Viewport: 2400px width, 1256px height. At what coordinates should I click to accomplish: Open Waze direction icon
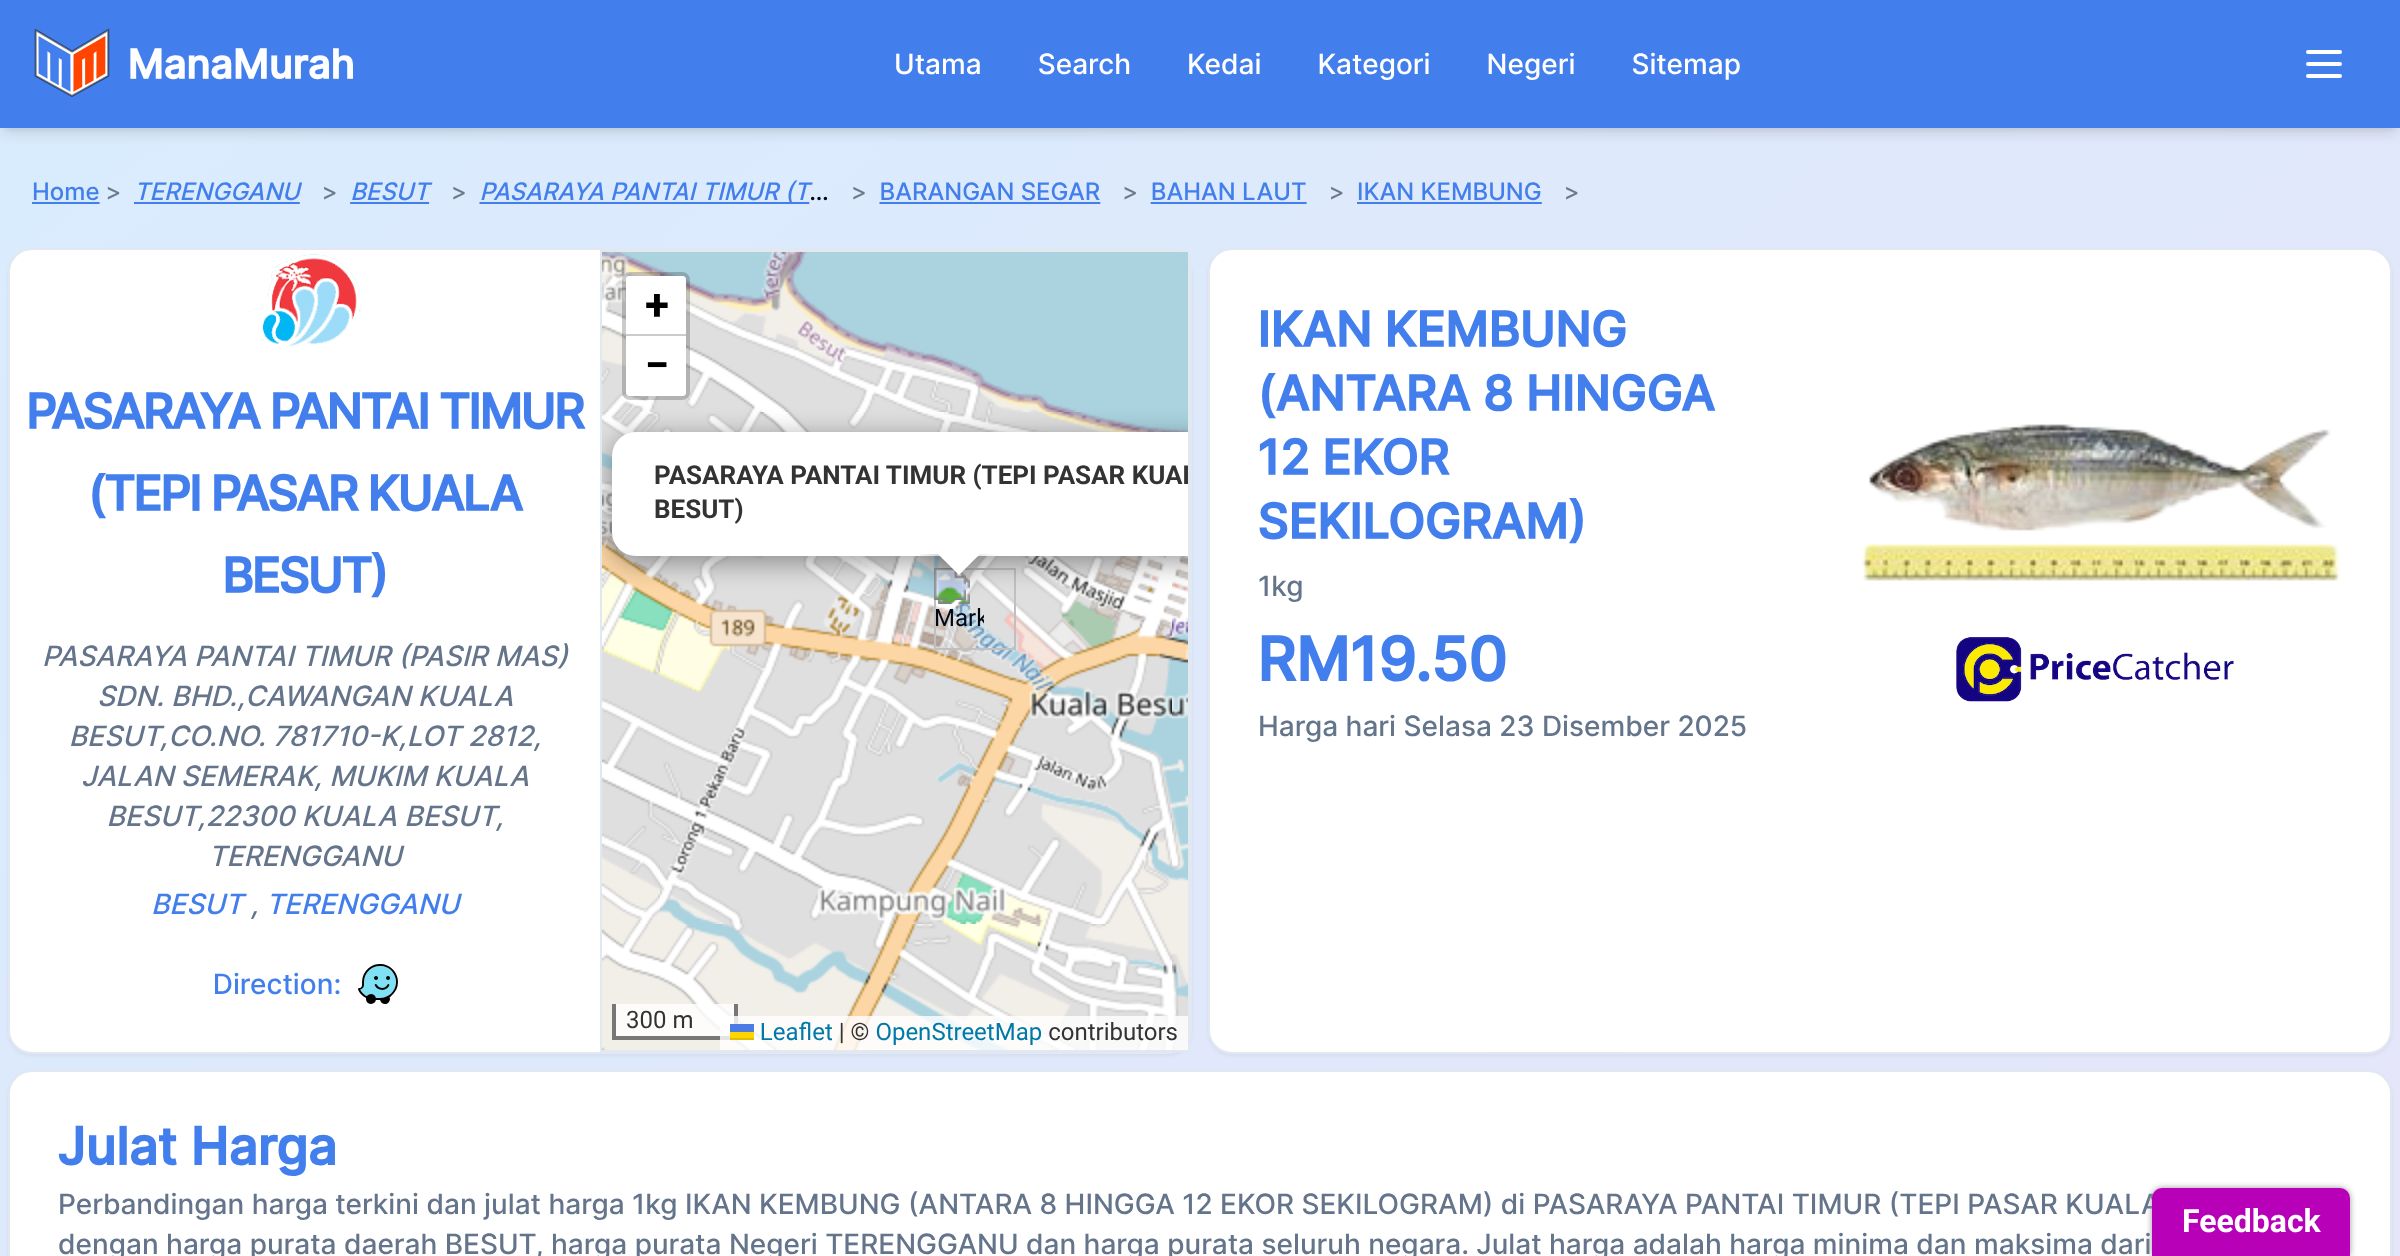[378, 984]
